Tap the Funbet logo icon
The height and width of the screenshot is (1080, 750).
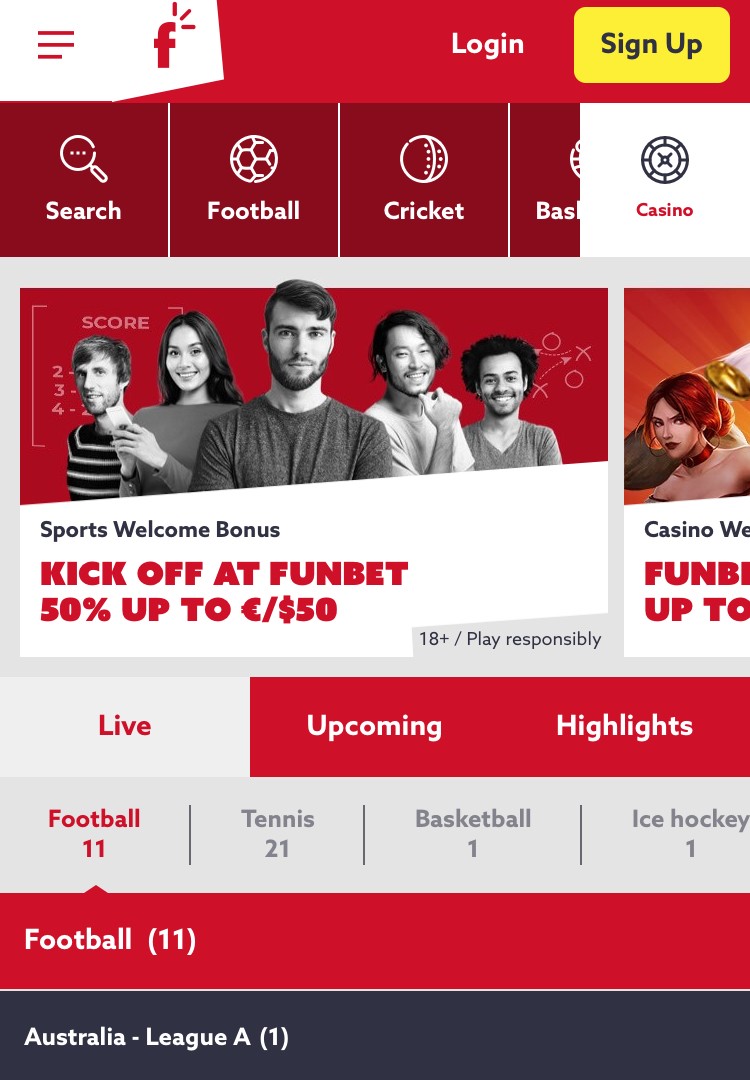[172, 38]
